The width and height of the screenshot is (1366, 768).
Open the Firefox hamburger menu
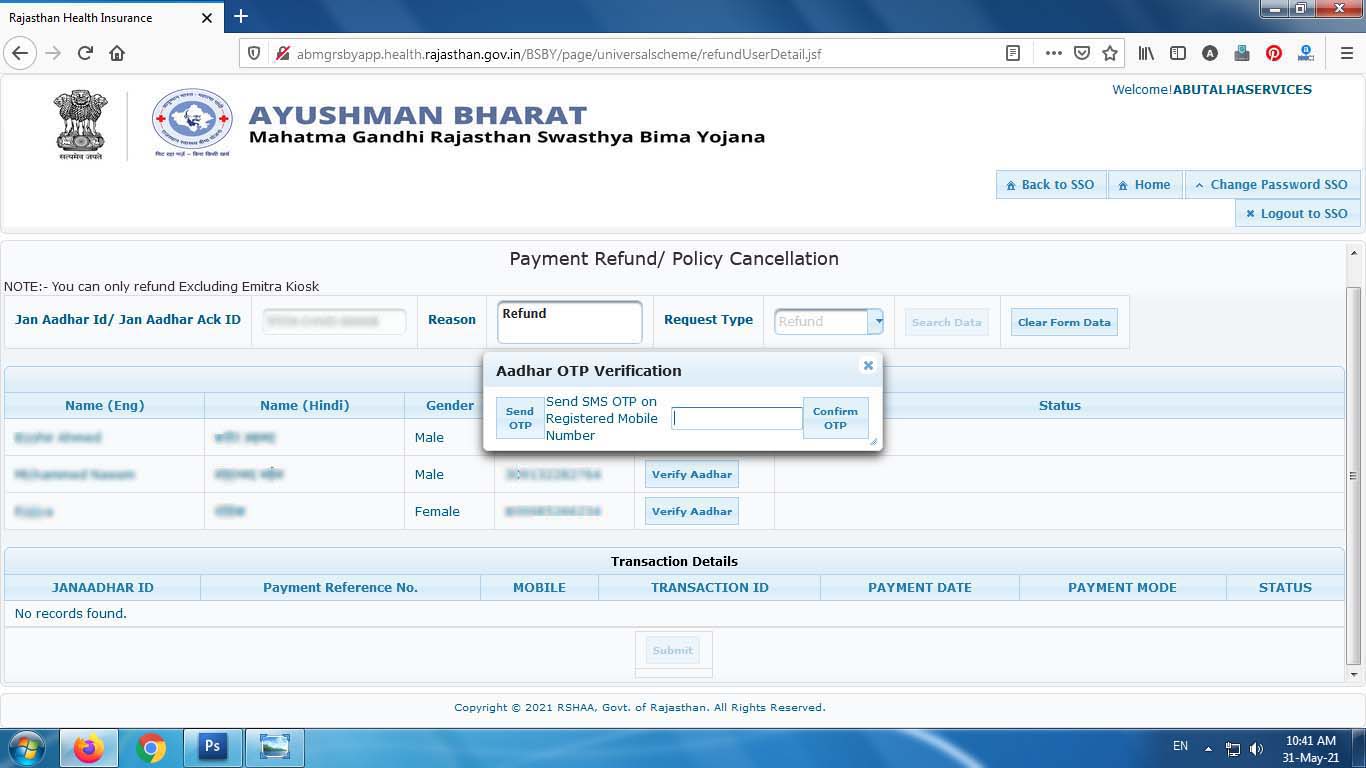tap(1346, 53)
